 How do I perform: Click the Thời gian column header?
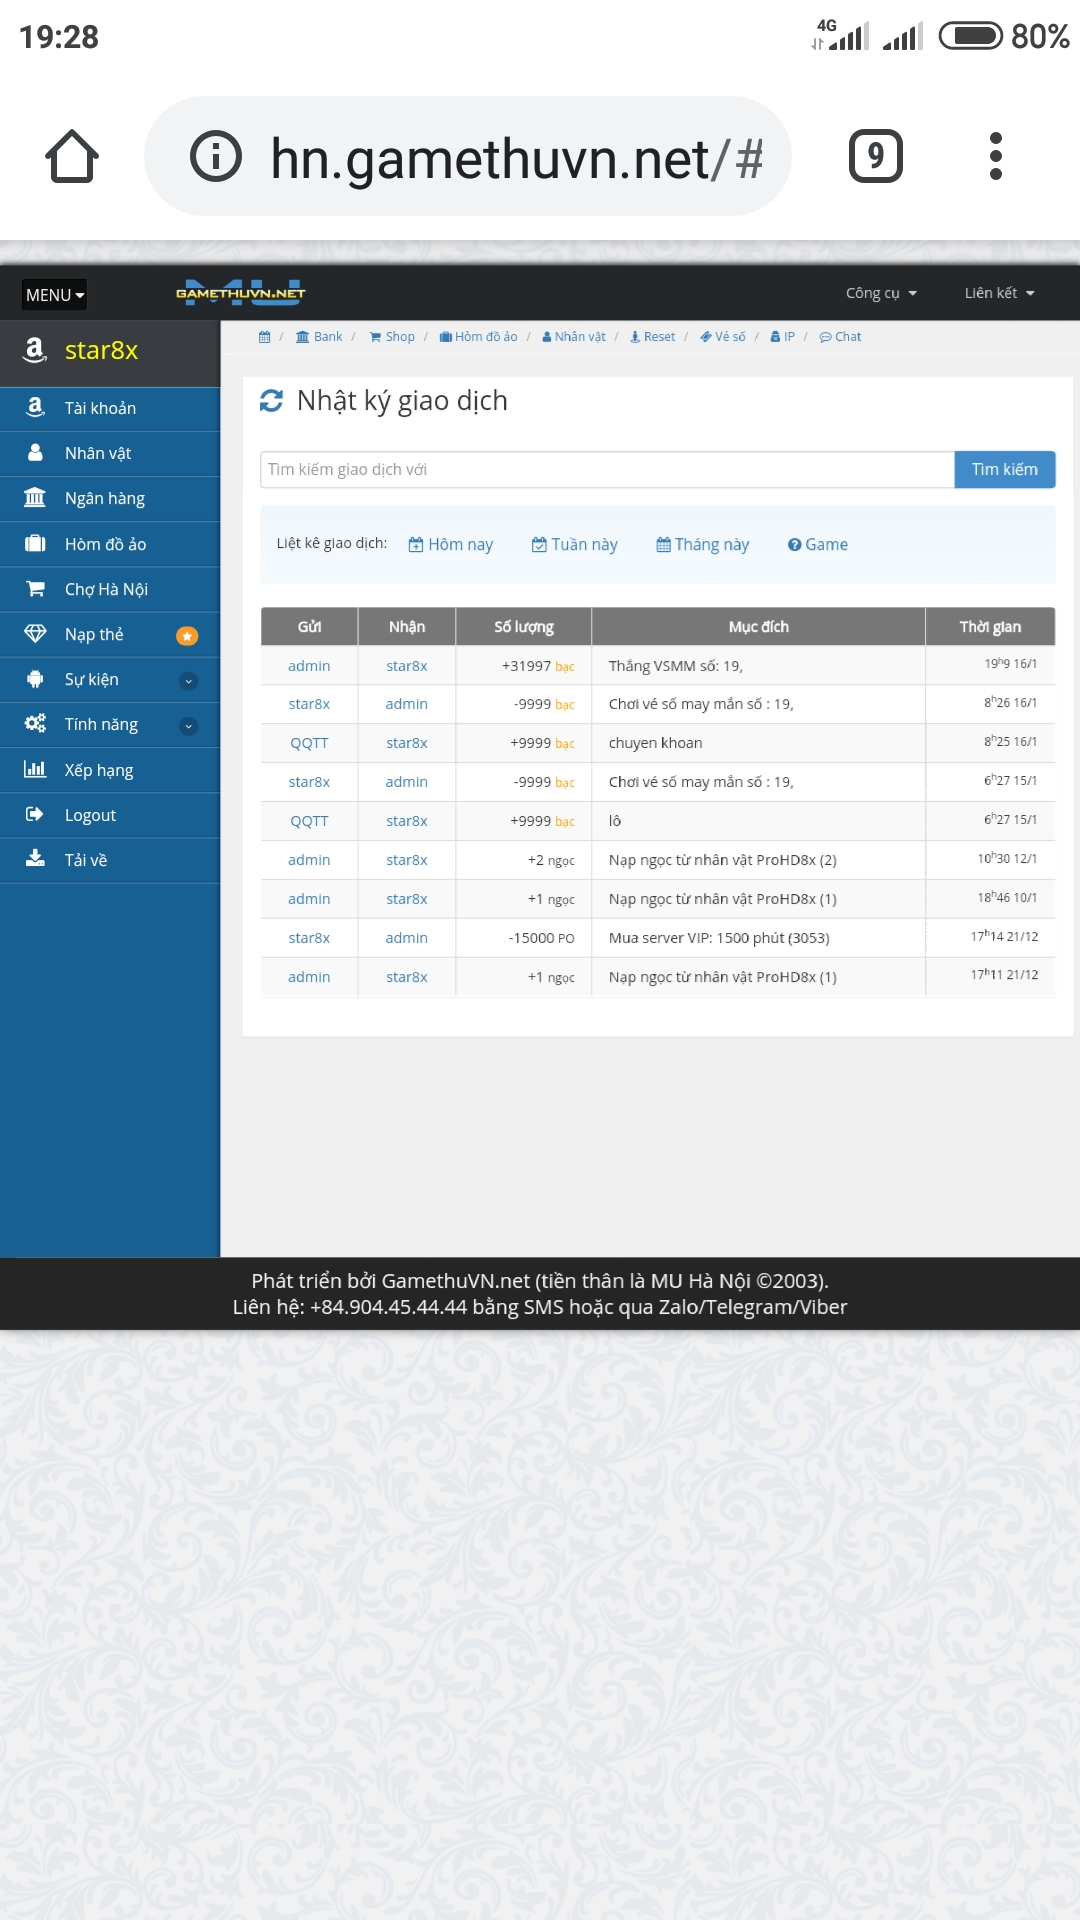pyautogui.click(x=990, y=626)
